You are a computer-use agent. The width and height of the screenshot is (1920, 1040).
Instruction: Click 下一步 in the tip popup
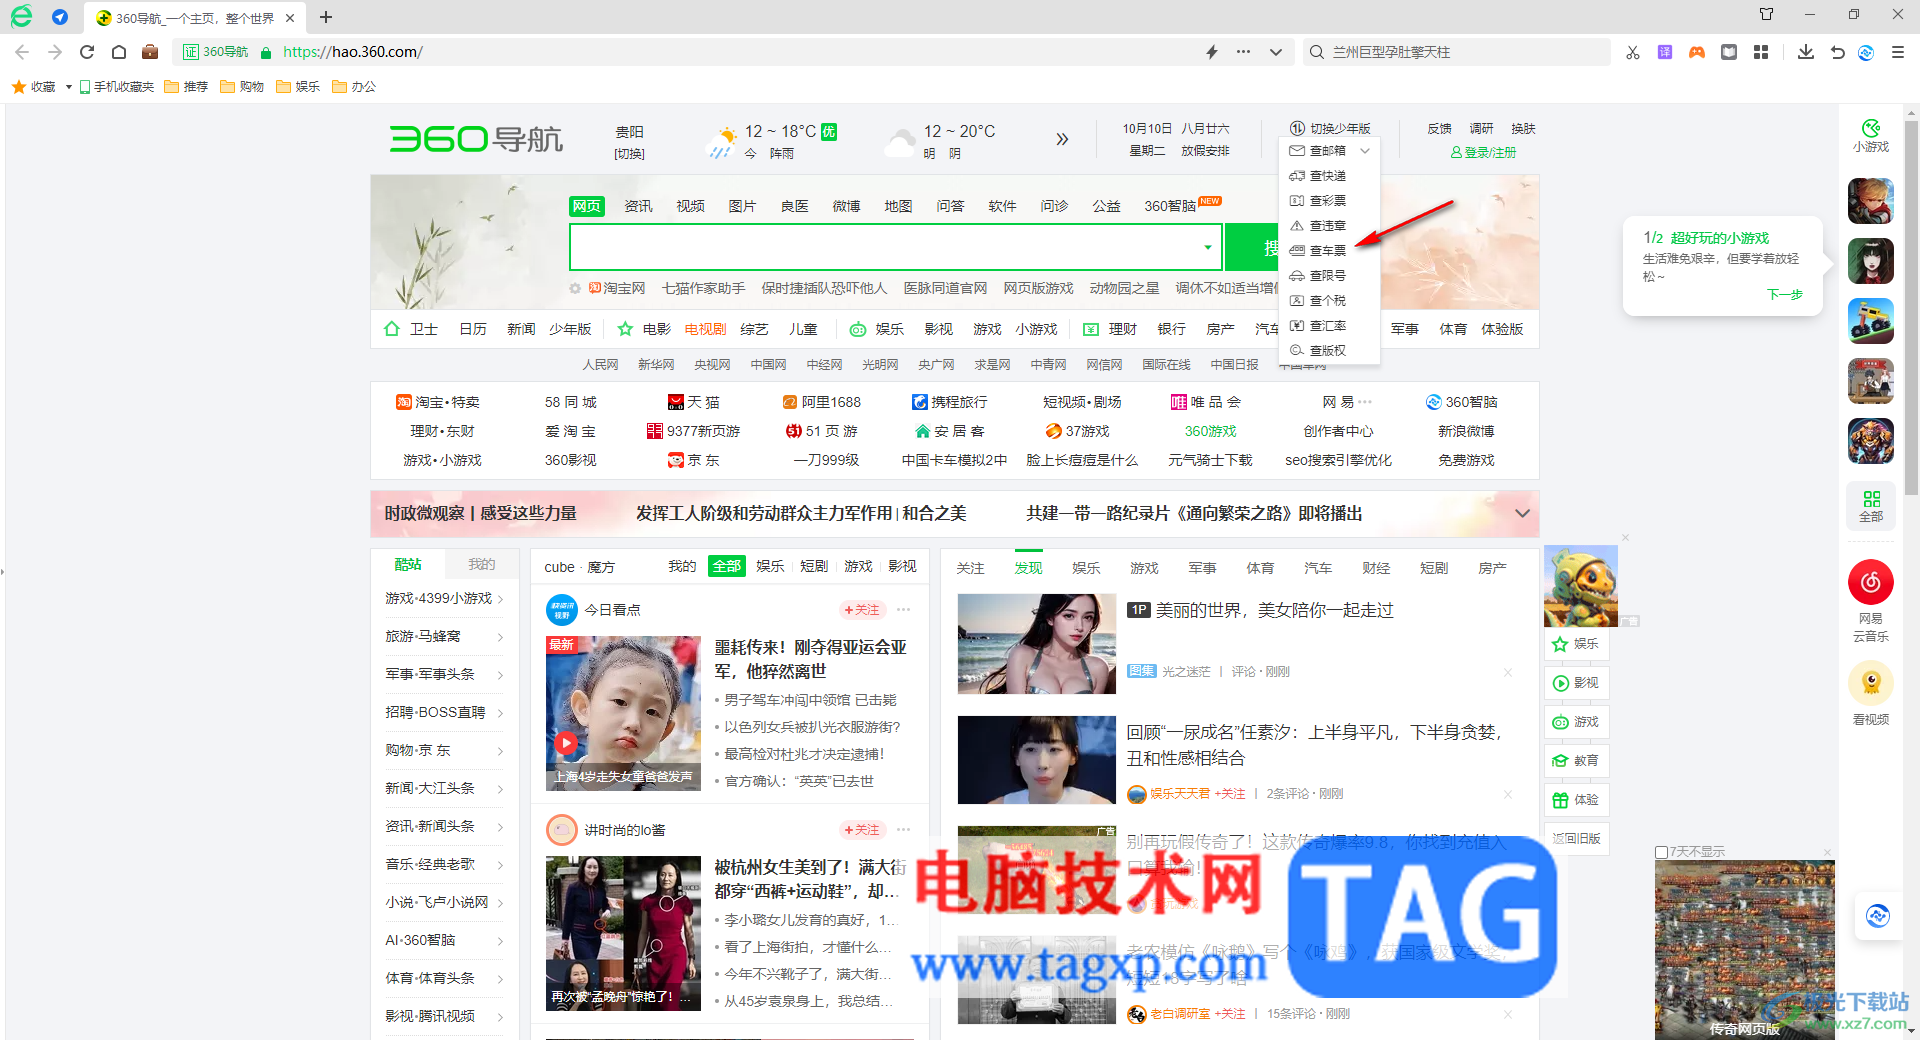(1784, 294)
